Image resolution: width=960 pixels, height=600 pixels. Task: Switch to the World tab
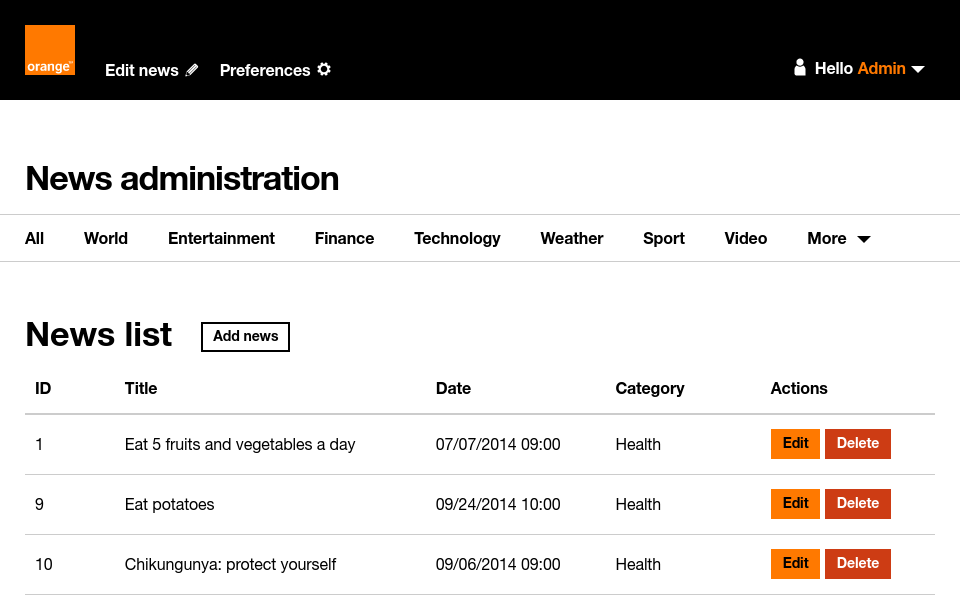tap(106, 238)
